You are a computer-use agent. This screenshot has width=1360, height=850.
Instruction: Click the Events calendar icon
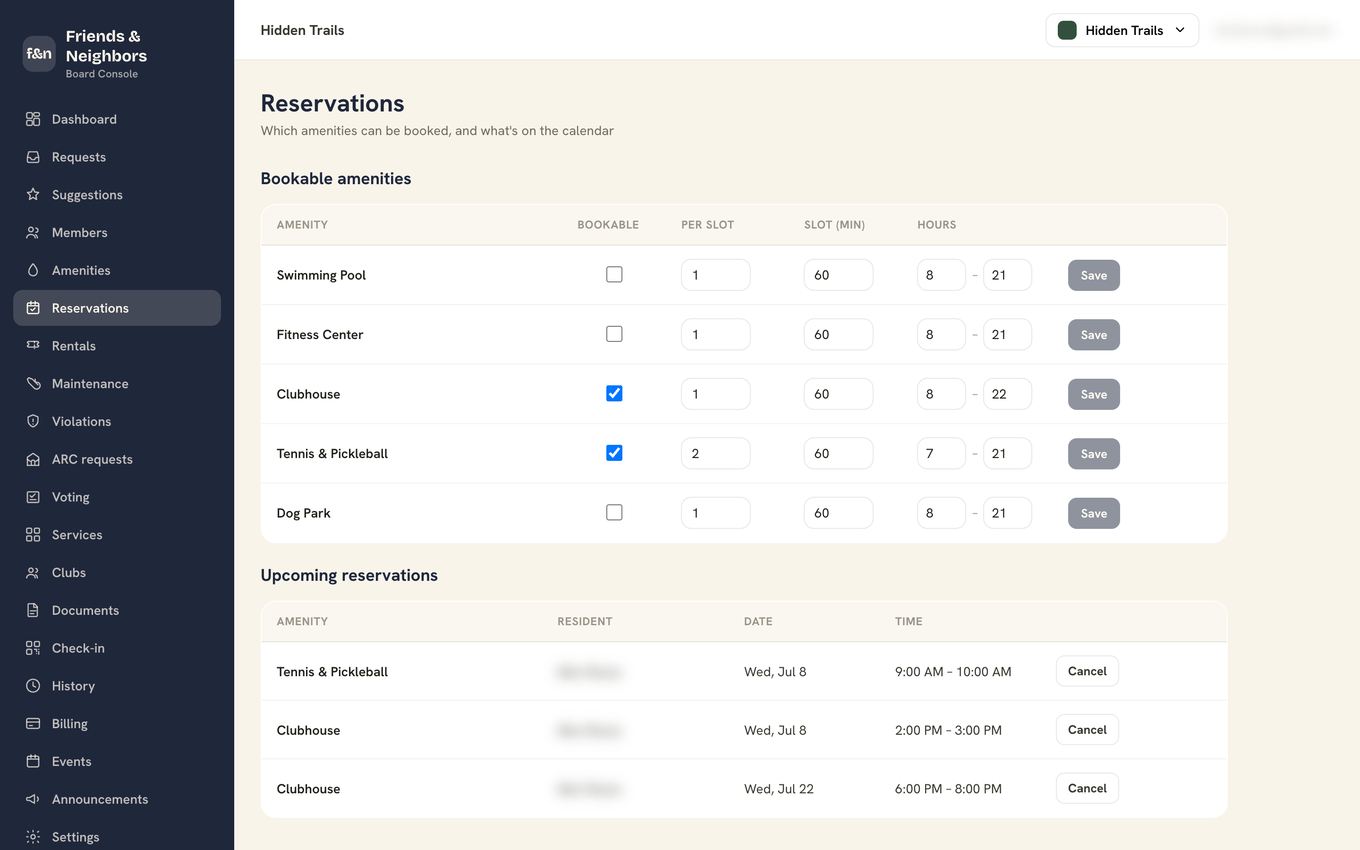click(33, 762)
